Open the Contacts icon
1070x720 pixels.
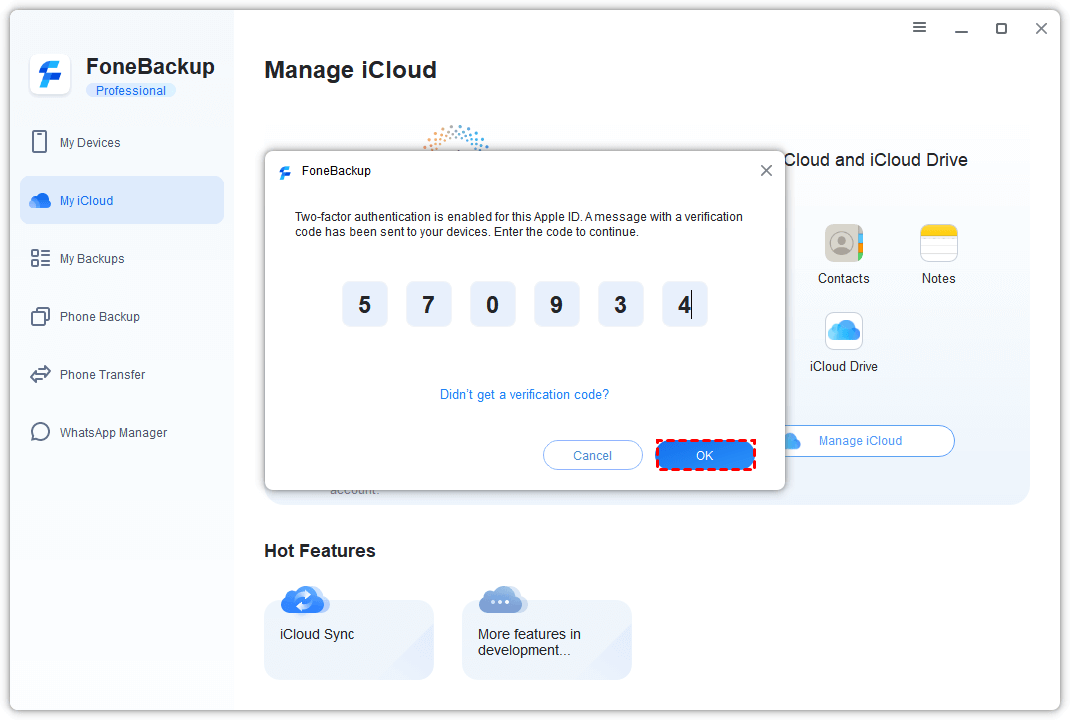[x=843, y=243]
